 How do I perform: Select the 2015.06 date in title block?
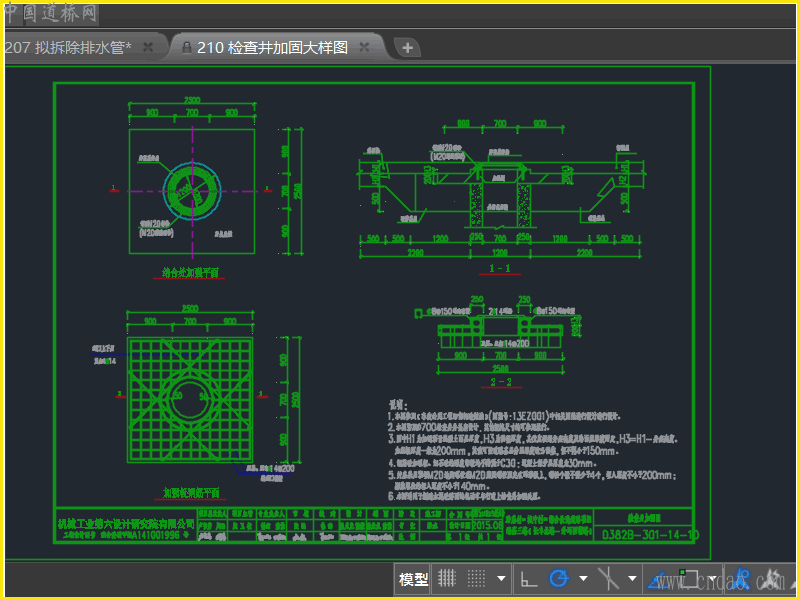point(487,525)
